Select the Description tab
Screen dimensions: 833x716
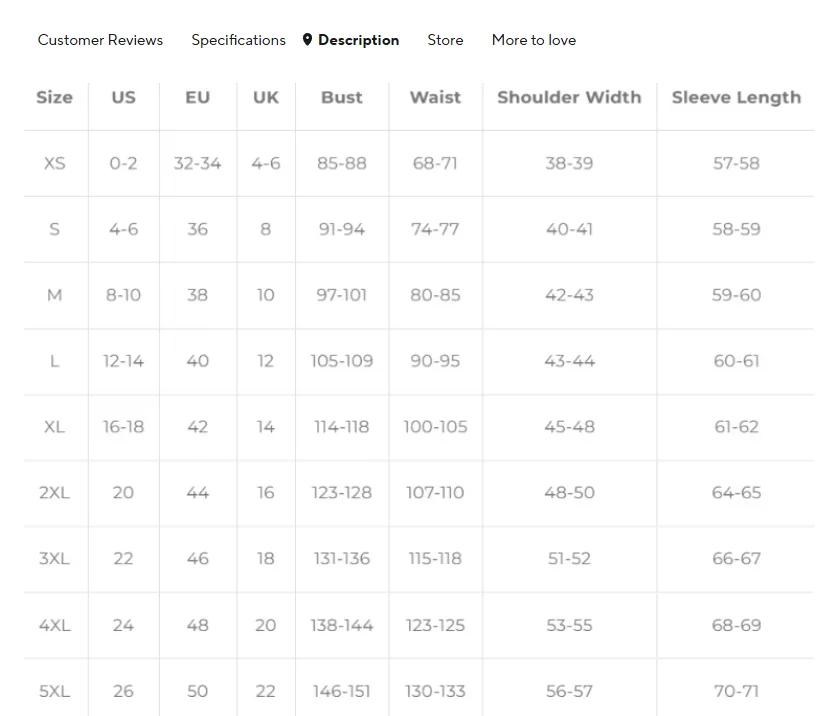359,40
